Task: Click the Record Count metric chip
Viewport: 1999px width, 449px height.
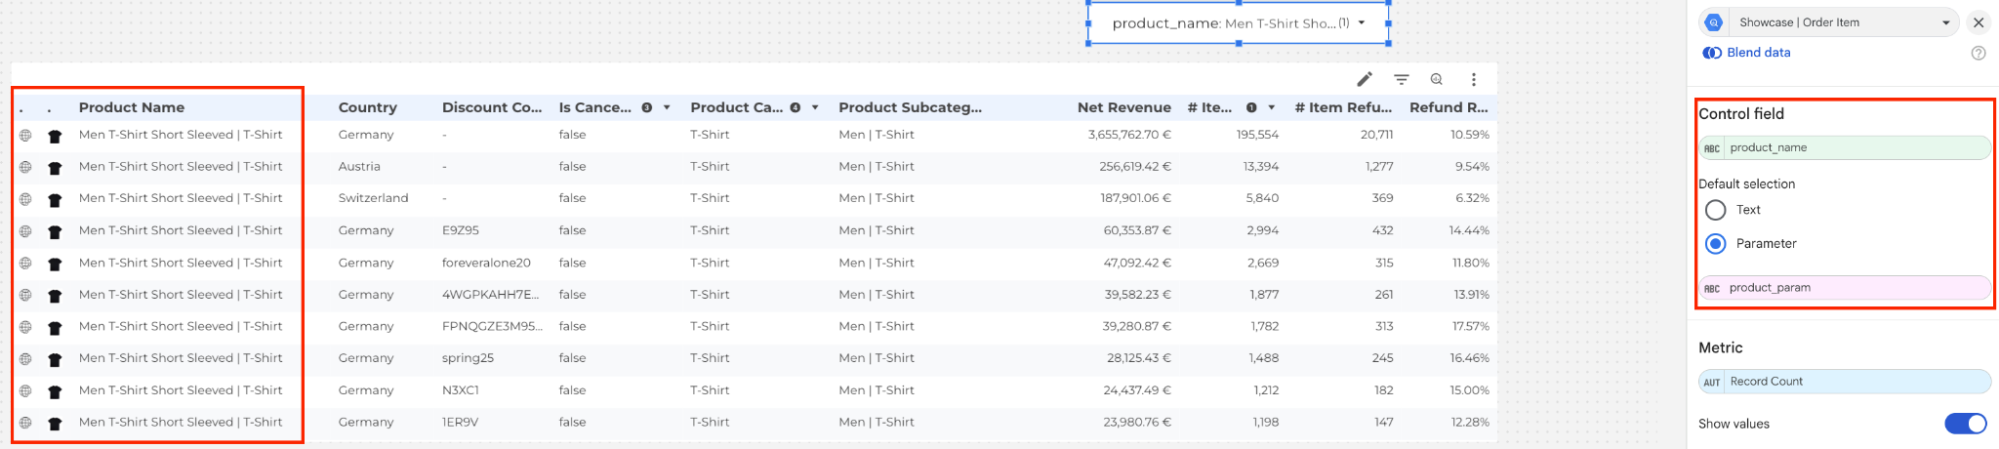Action: [x=1844, y=382]
